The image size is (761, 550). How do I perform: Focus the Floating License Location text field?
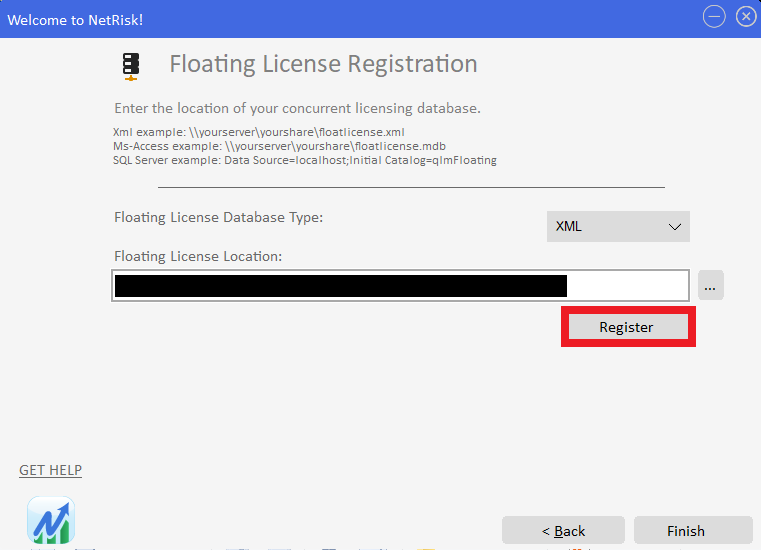[400, 285]
